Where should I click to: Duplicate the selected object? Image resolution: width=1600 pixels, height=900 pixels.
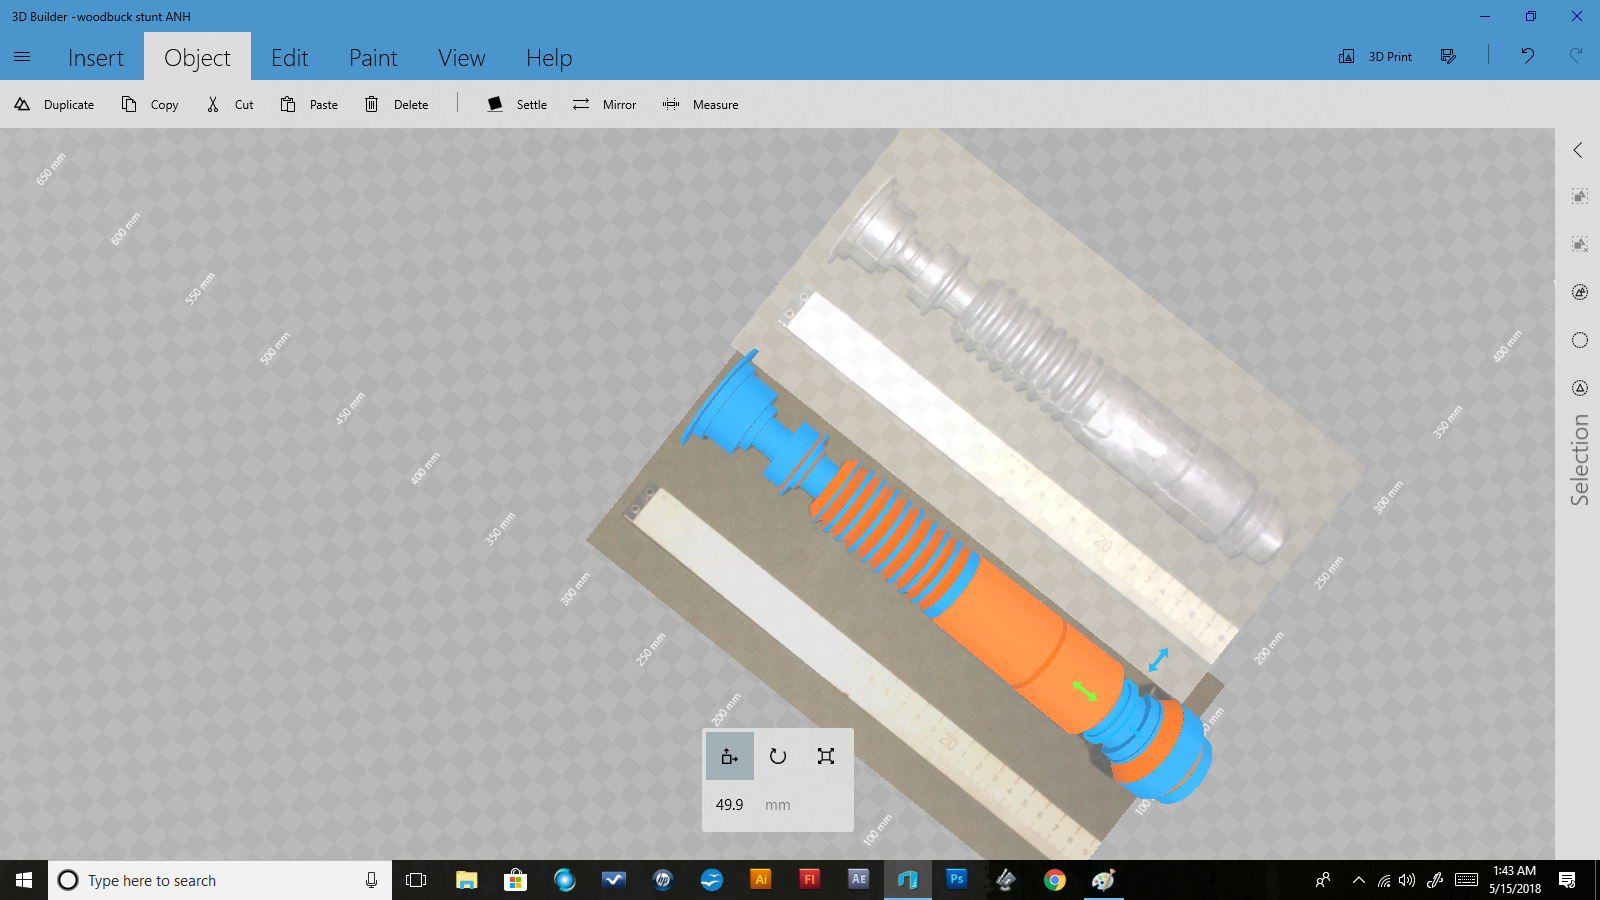point(54,104)
